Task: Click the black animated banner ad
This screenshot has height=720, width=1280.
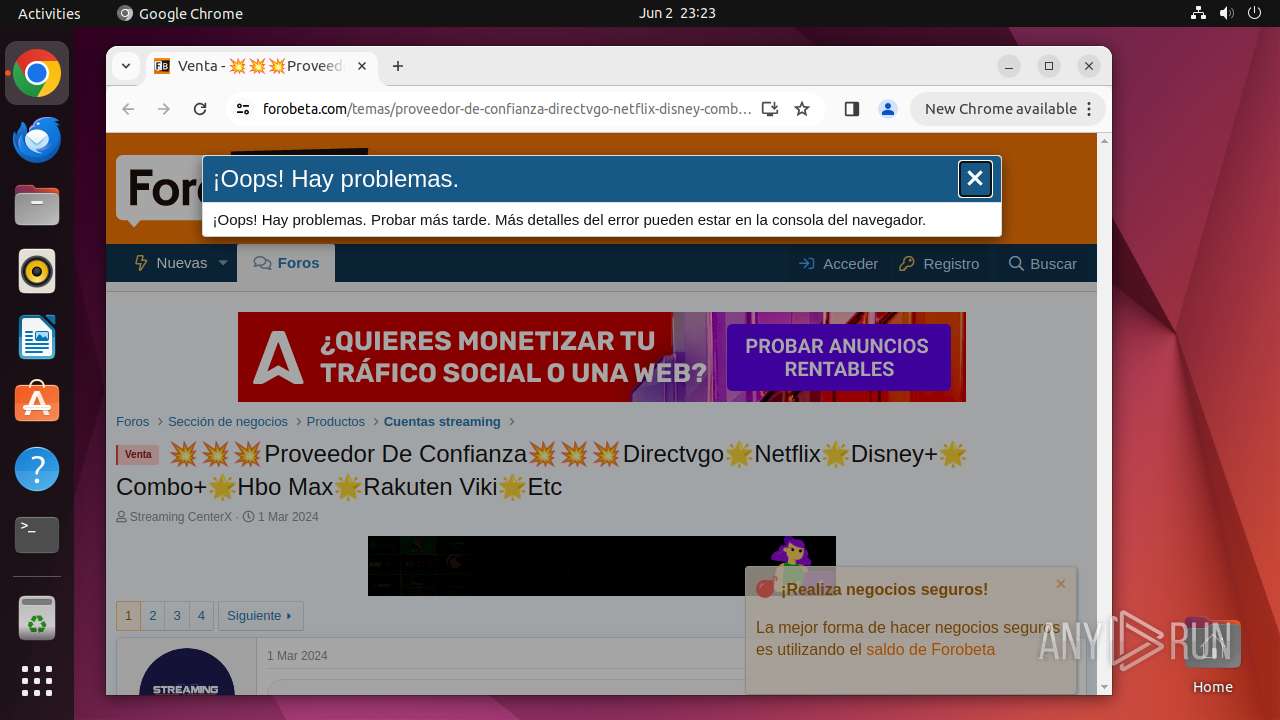Action: (x=601, y=566)
